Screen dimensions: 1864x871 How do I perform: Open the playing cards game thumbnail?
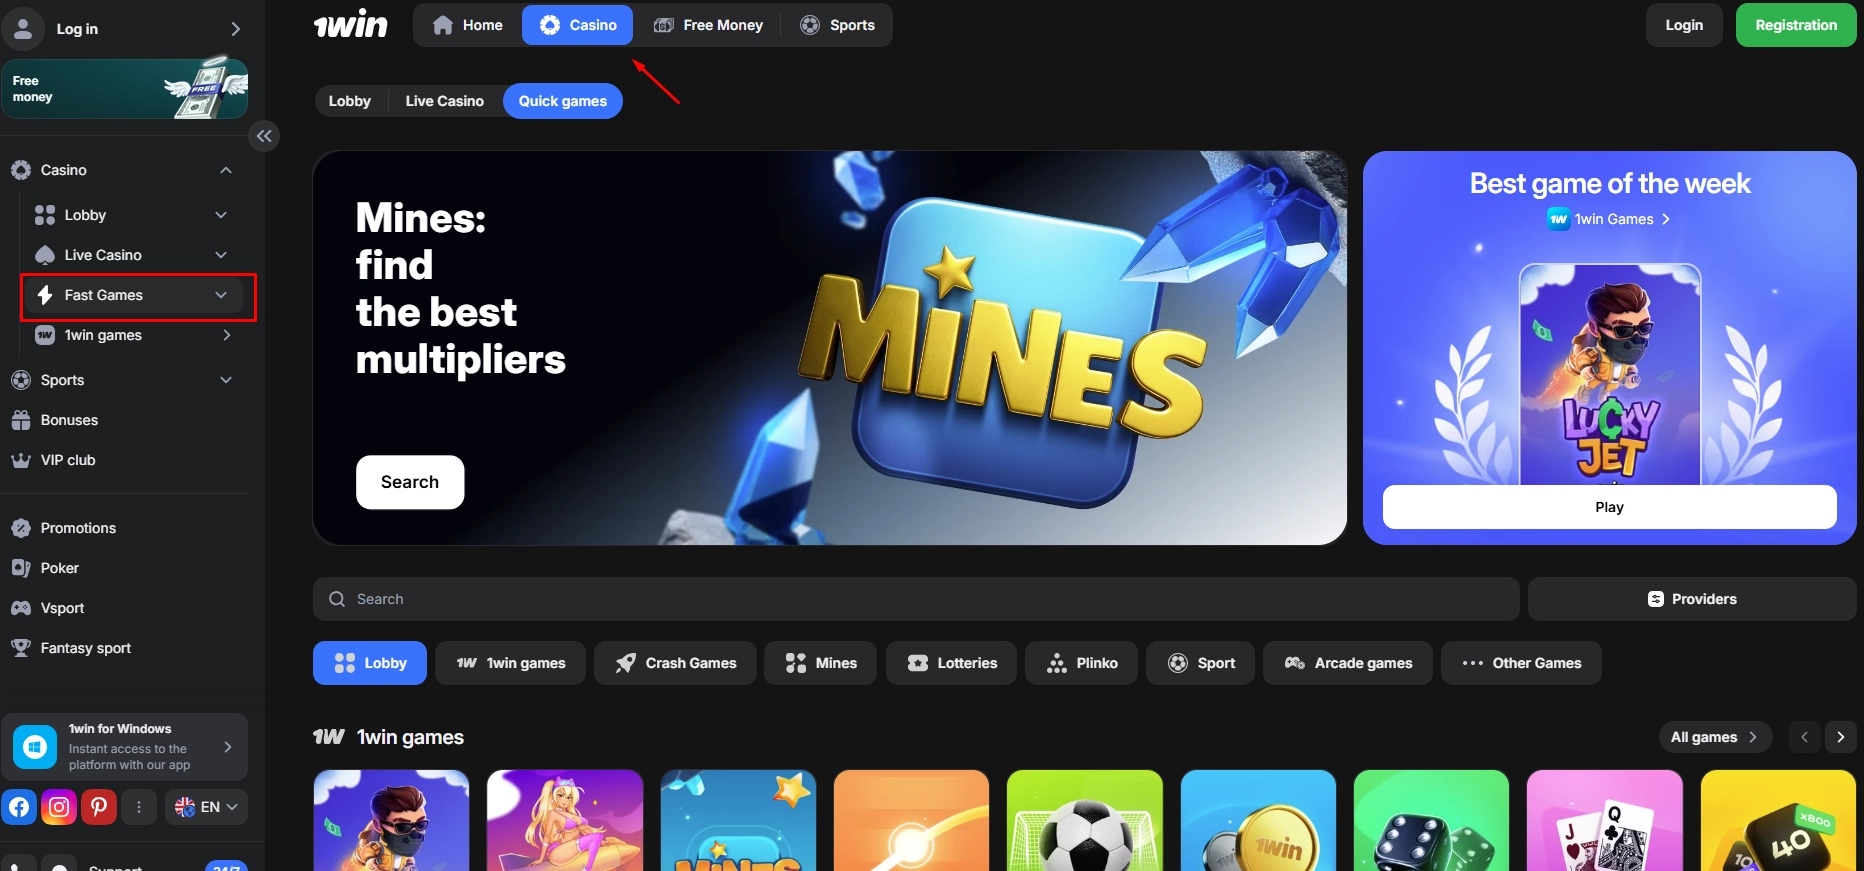coord(1605,820)
